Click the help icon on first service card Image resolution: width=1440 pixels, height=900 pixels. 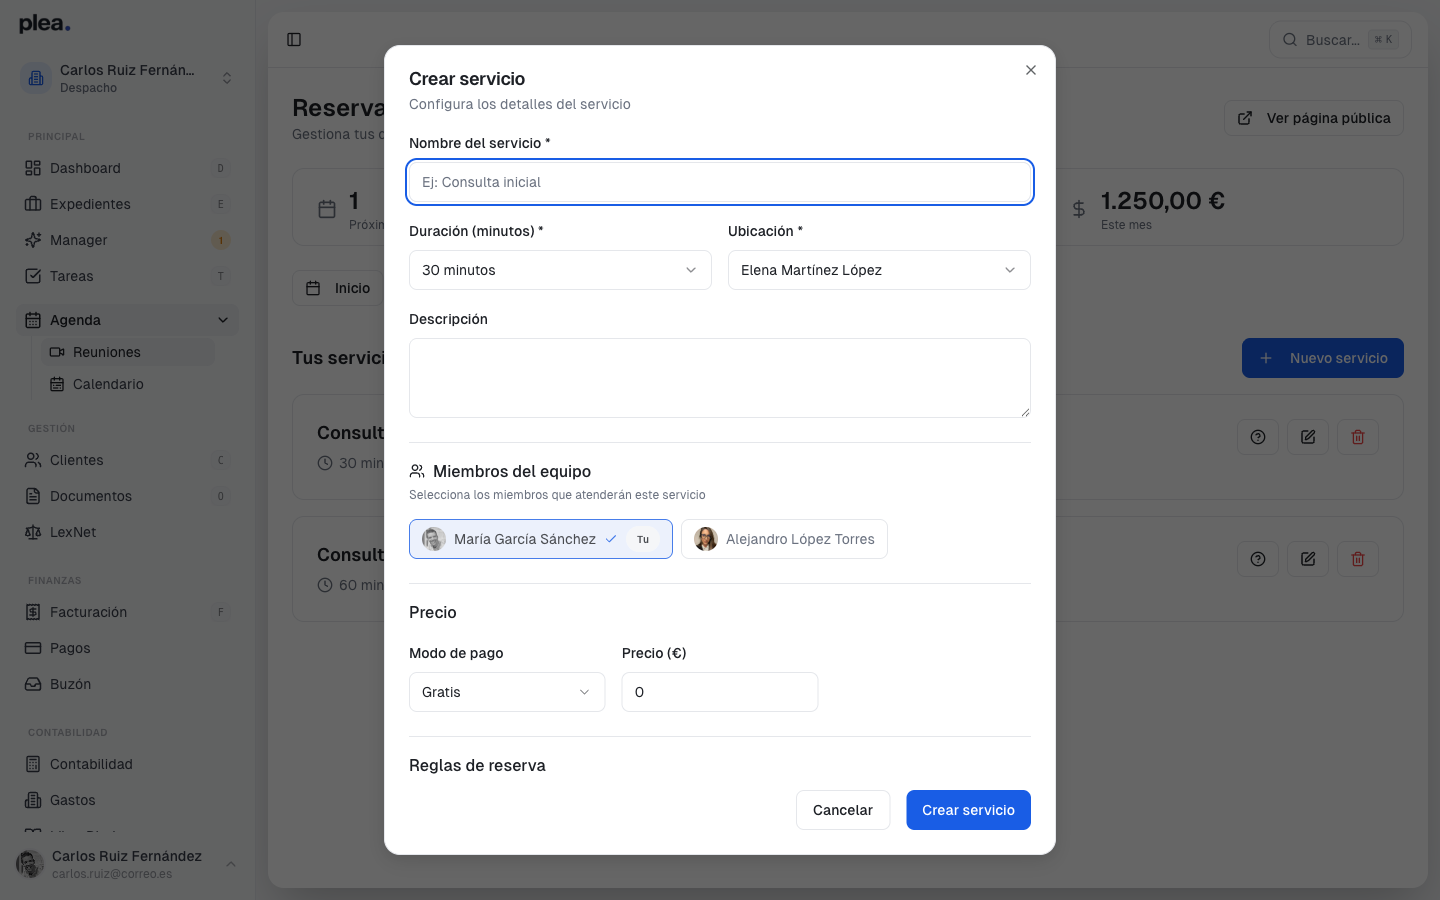tap(1258, 437)
